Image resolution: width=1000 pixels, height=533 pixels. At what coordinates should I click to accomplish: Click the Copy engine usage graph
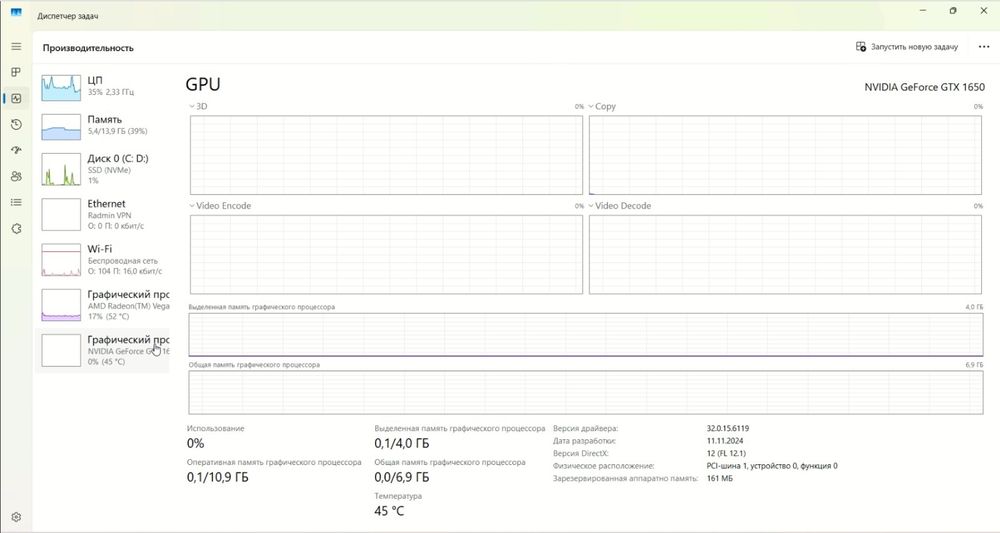point(785,155)
